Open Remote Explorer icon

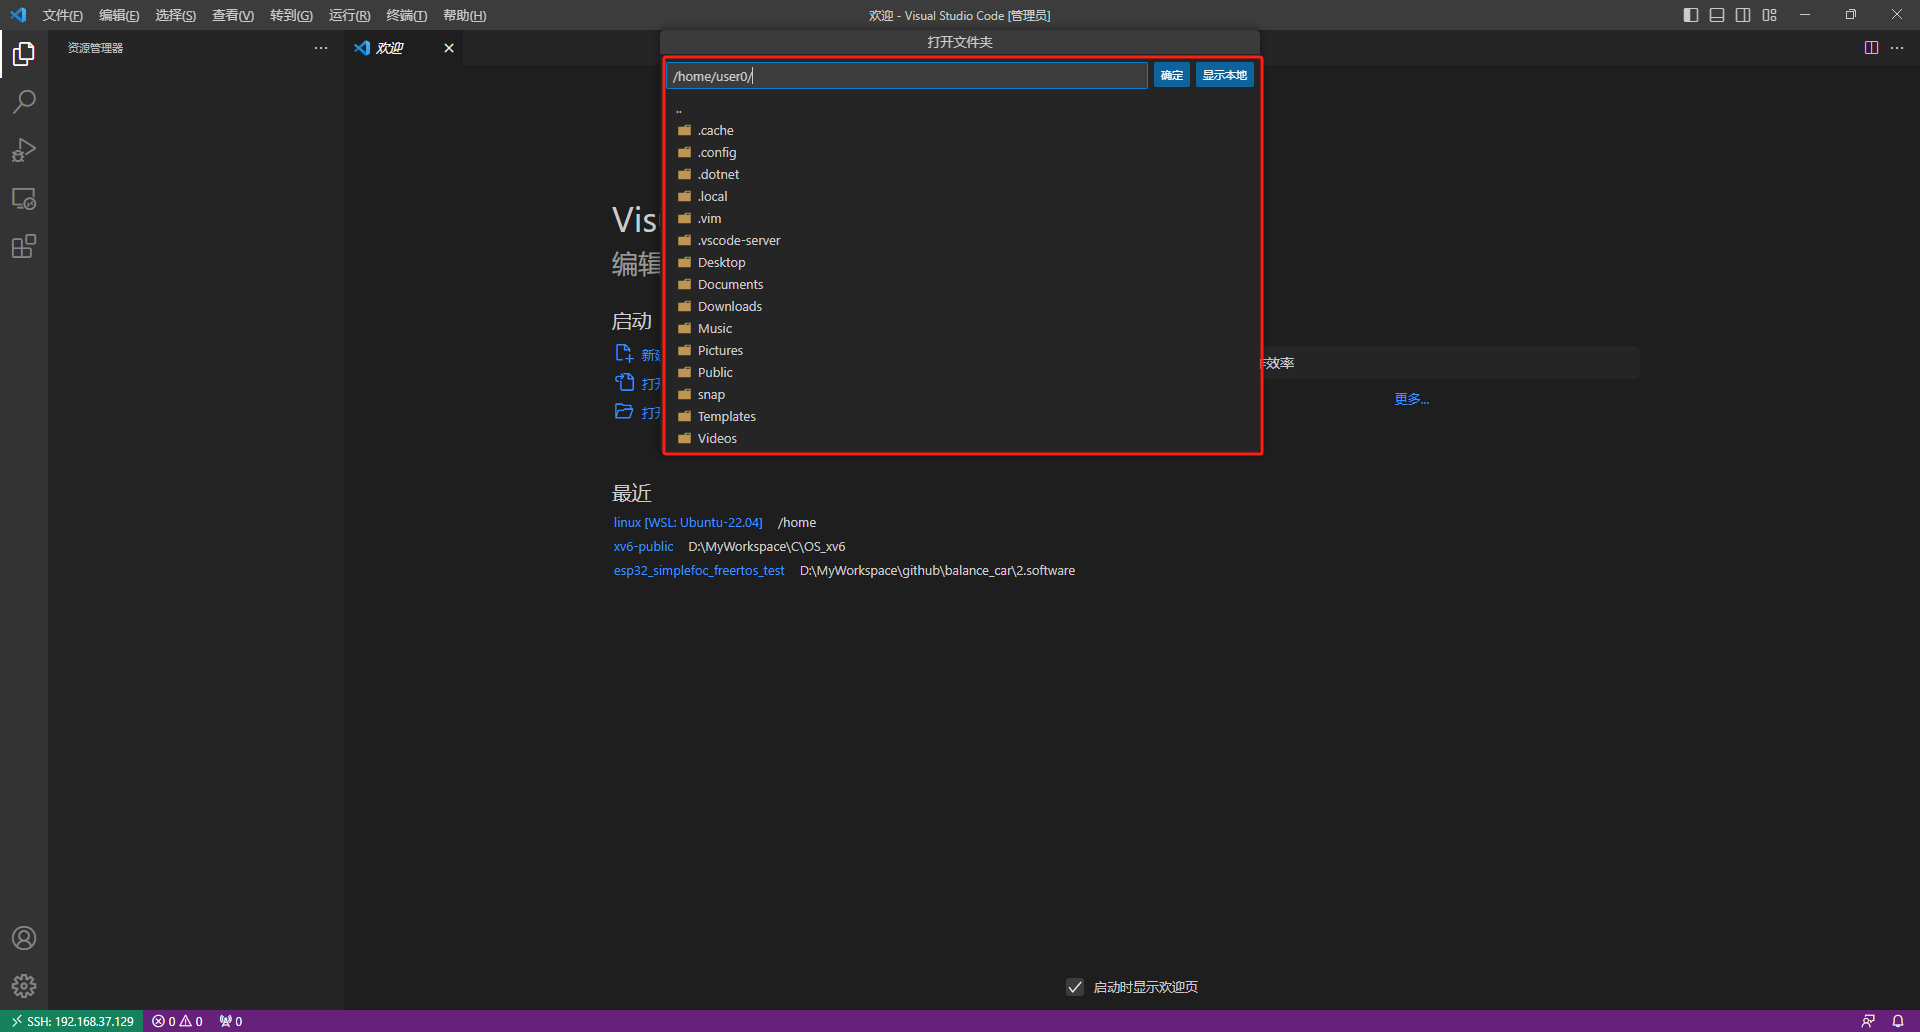tap(24, 199)
